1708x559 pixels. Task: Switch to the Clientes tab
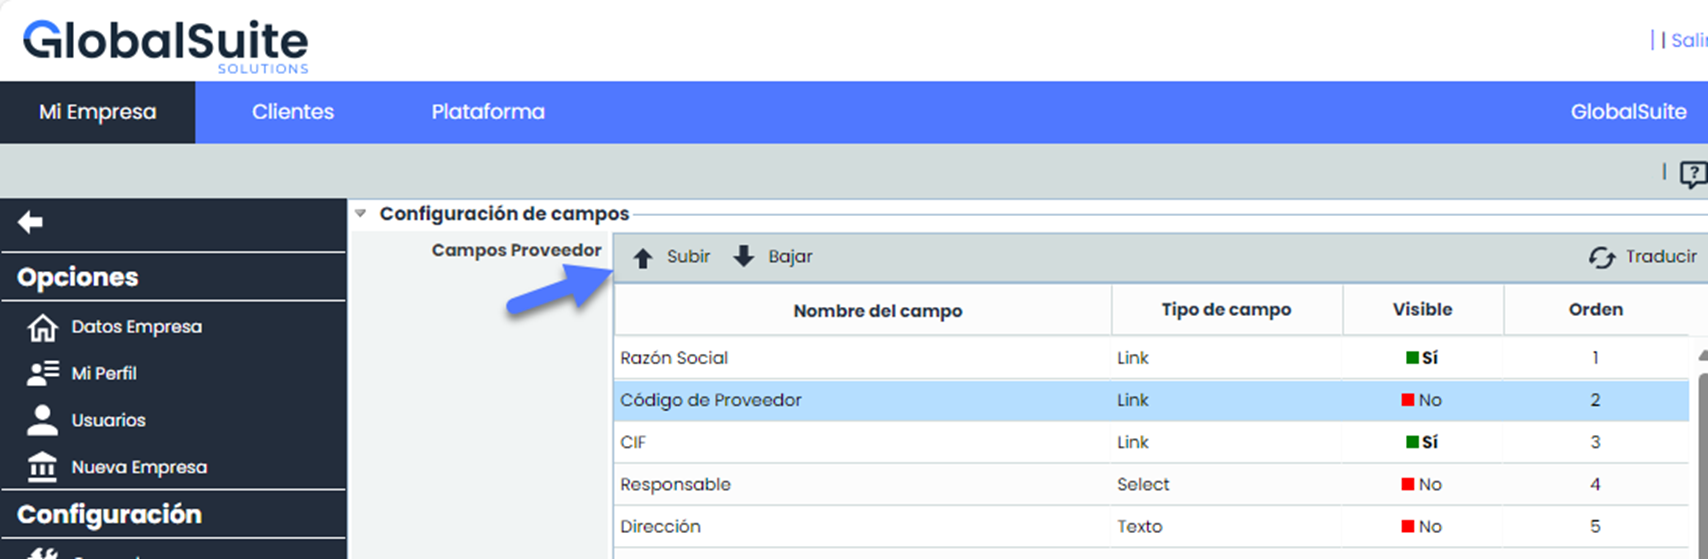click(x=292, y=112)
